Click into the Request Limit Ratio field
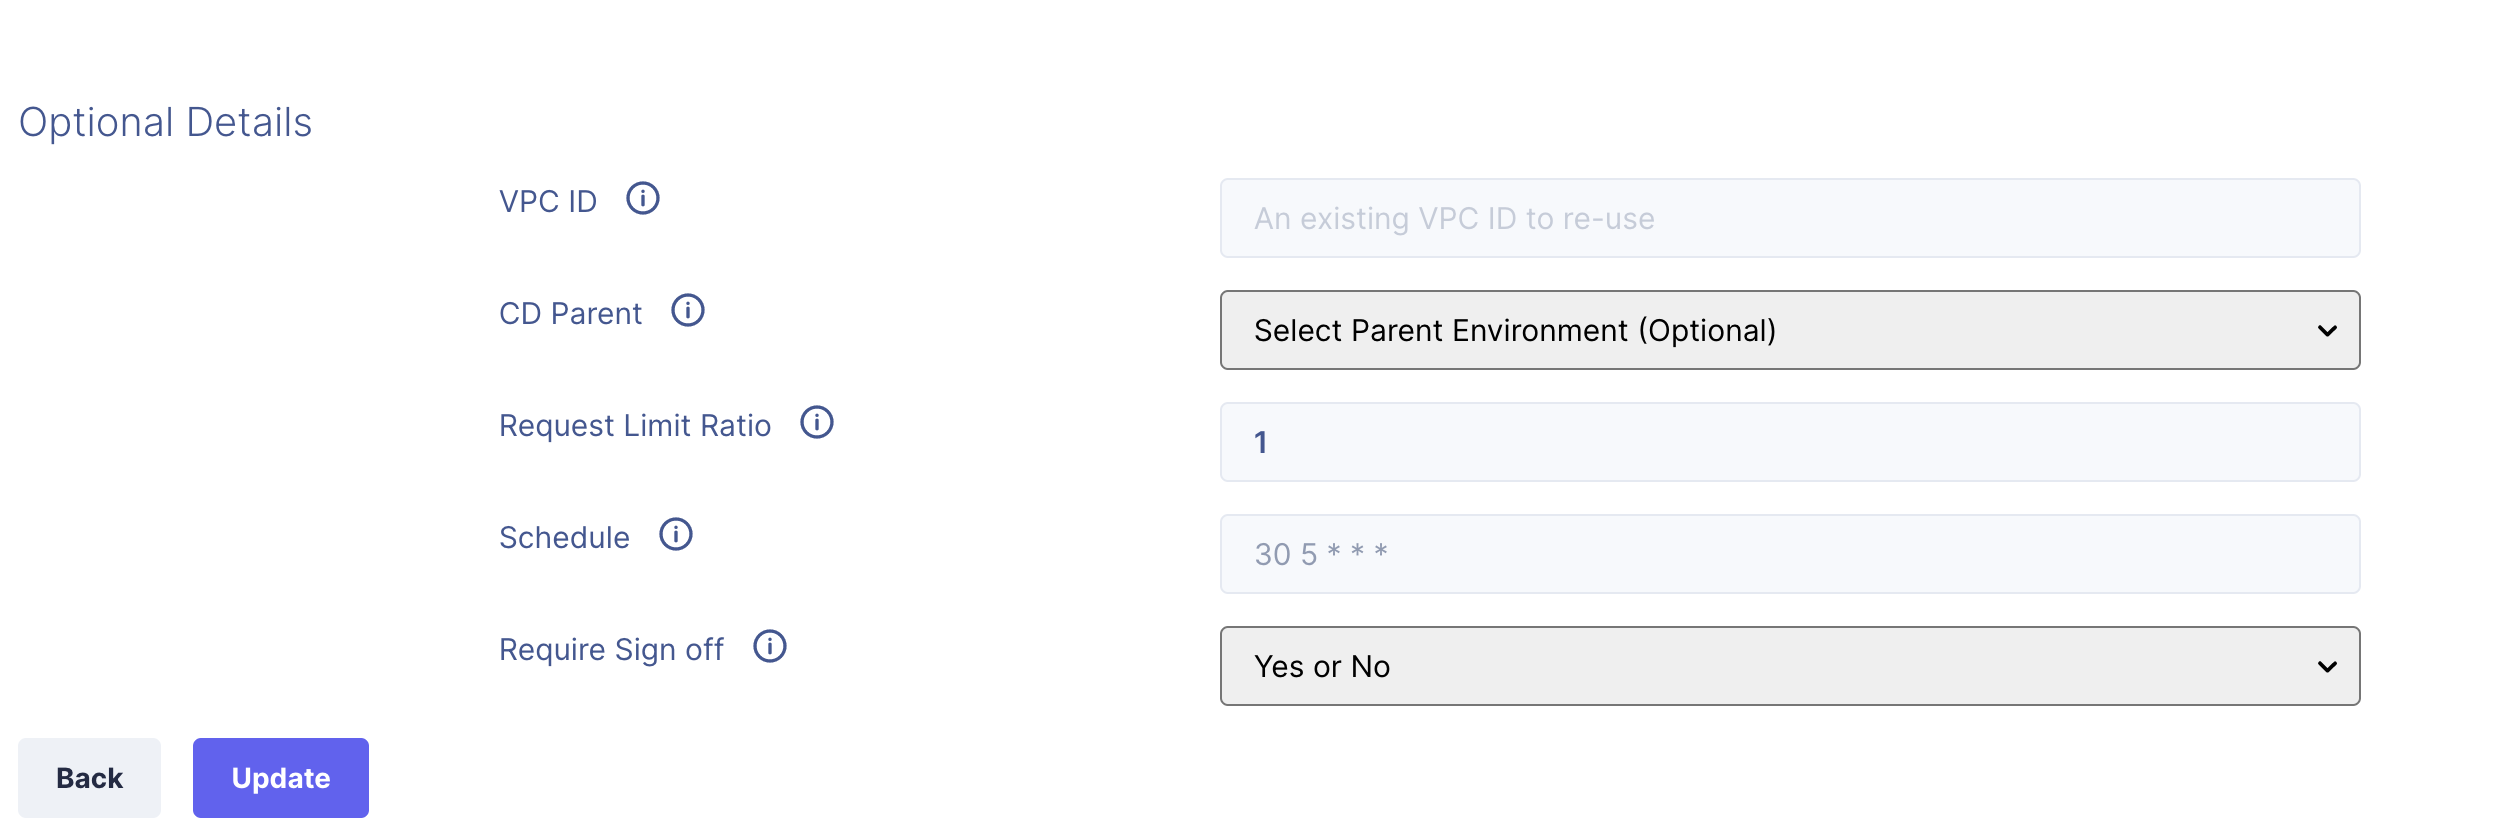The image size is (2508, 830). pyautogui.click(x=1789, y=443)
